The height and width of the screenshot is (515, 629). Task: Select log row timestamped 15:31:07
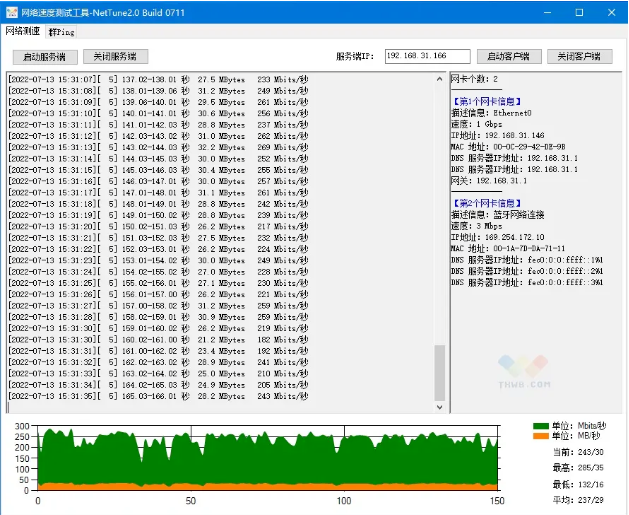click(x=158, y=79)
